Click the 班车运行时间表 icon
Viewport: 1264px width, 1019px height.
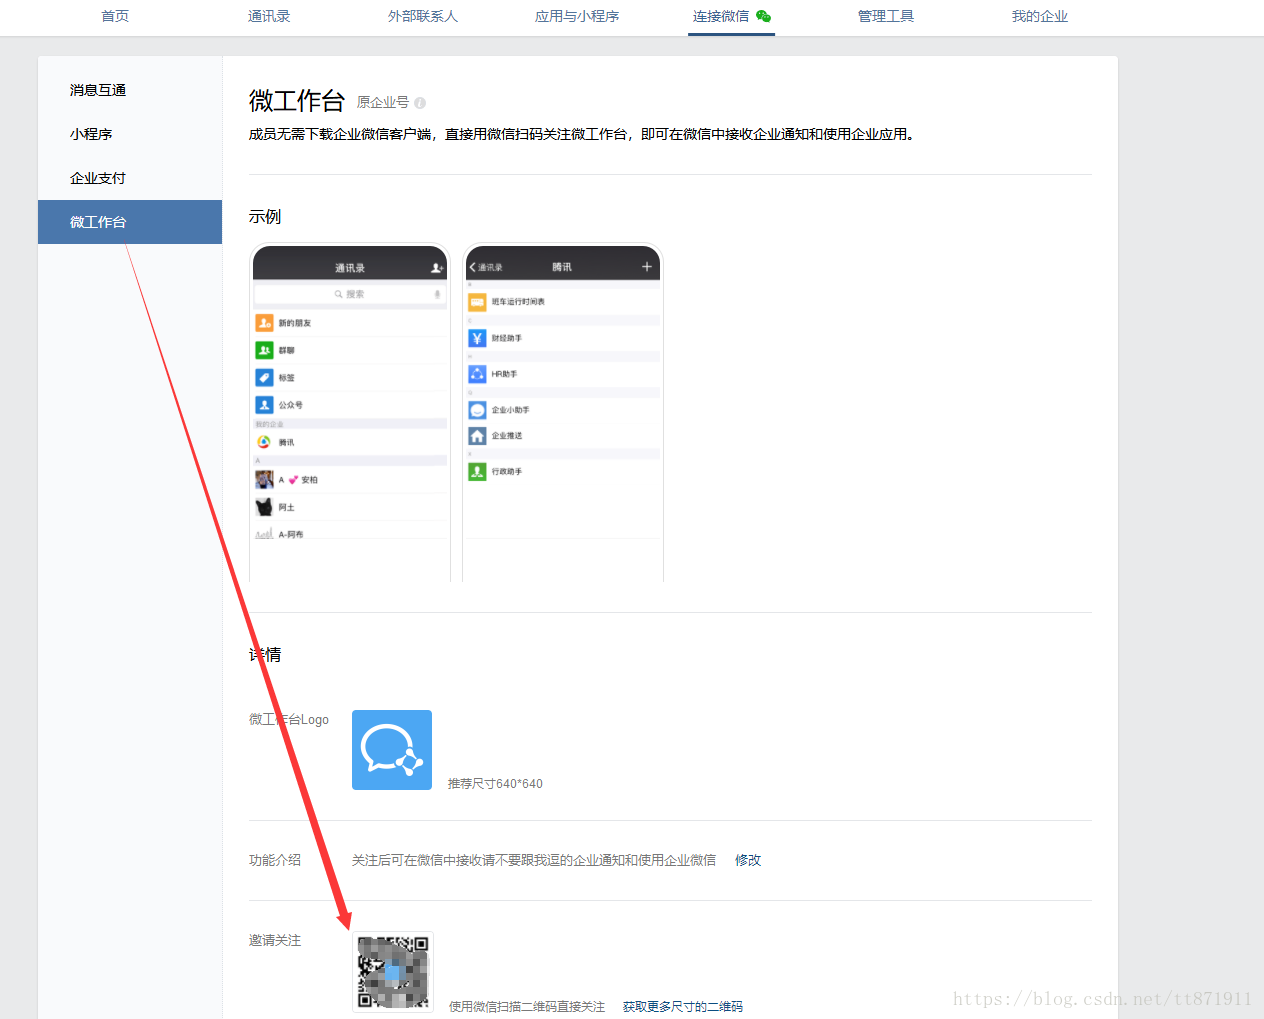tap(477, 302)
